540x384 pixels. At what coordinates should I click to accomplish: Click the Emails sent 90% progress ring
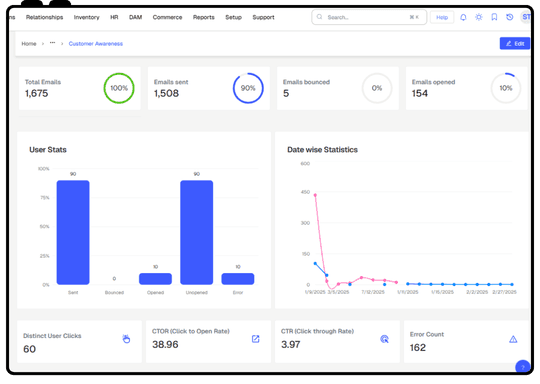click(248, 88)
